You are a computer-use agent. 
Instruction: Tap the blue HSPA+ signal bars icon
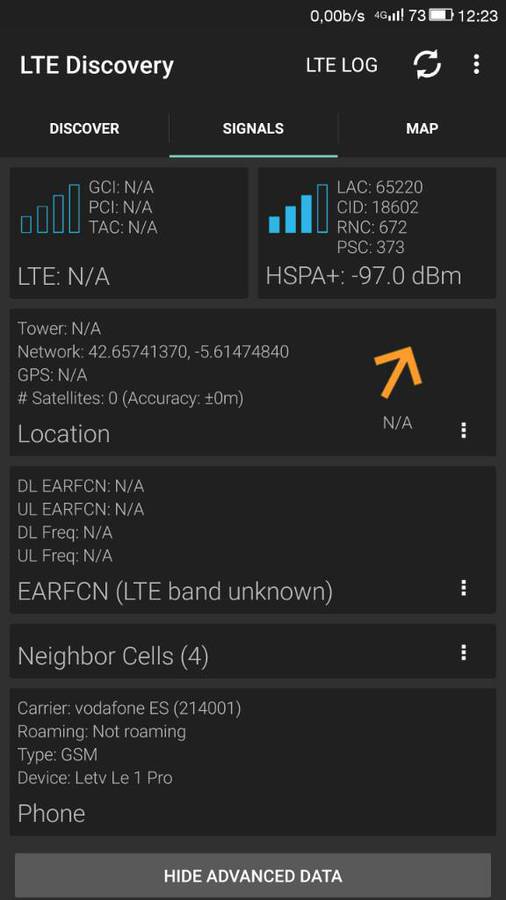point(299,208)
